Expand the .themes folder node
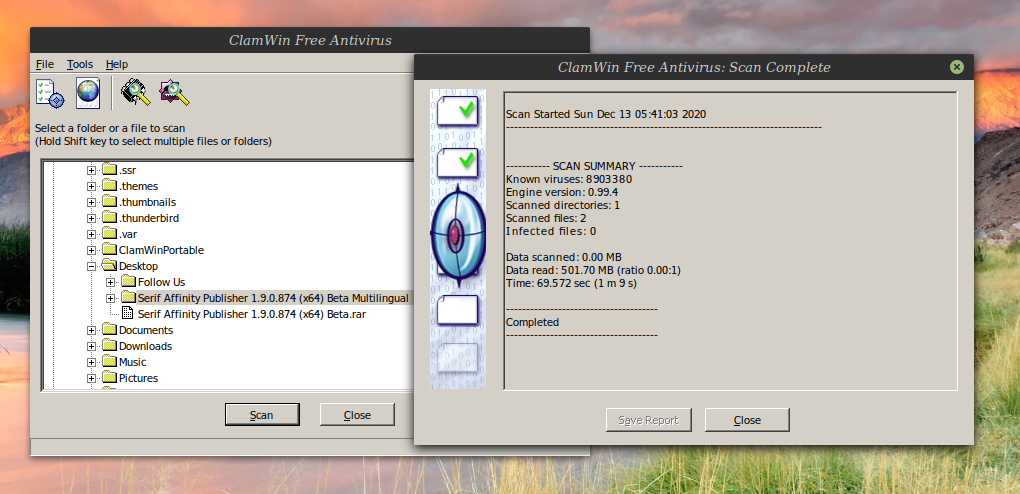Screen dimensions: 1020x494 click(91, 186)
